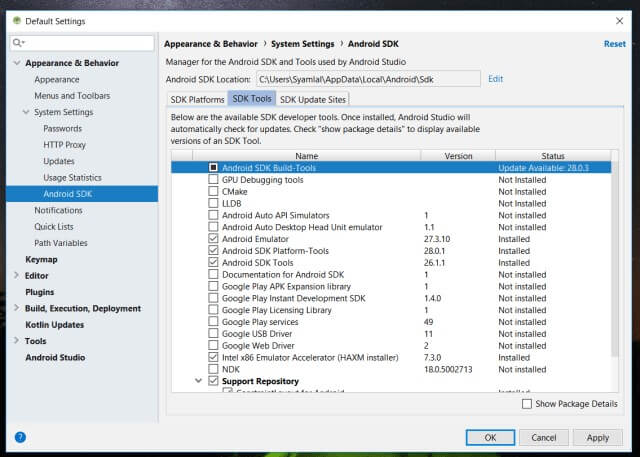Switch to the SDK Platforms tab
640x457 pixels.
pyautogui.click(x=196, y=99)
